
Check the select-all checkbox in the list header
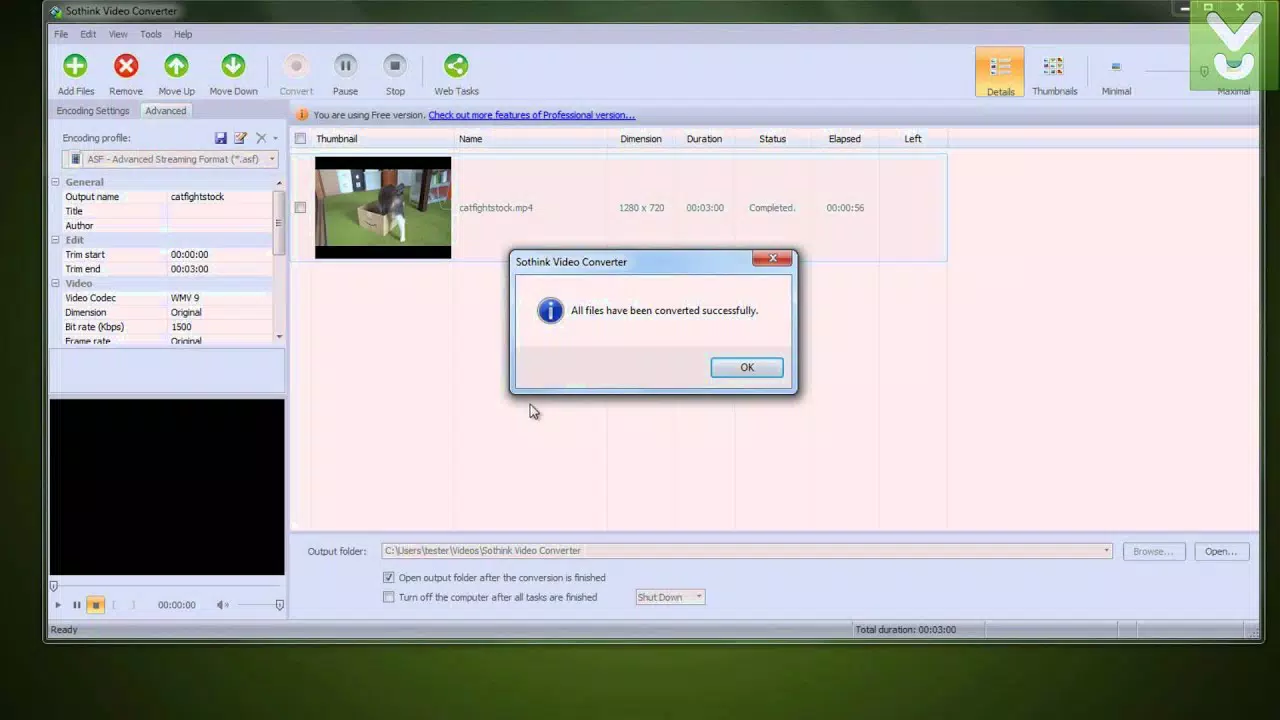(300, 139)
